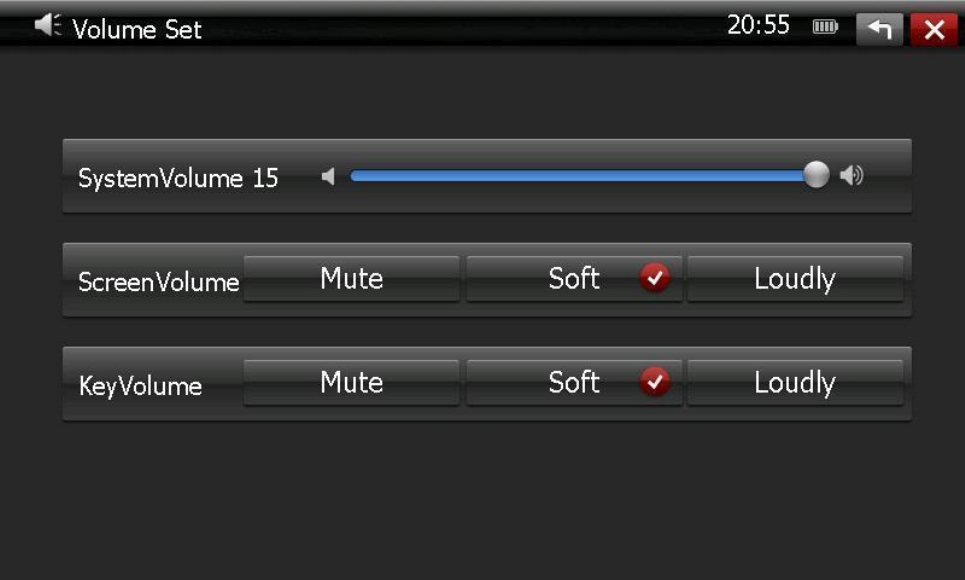Set ScreenVolume to Loudly
Screen dimensions: 965x580
(794, 279)
